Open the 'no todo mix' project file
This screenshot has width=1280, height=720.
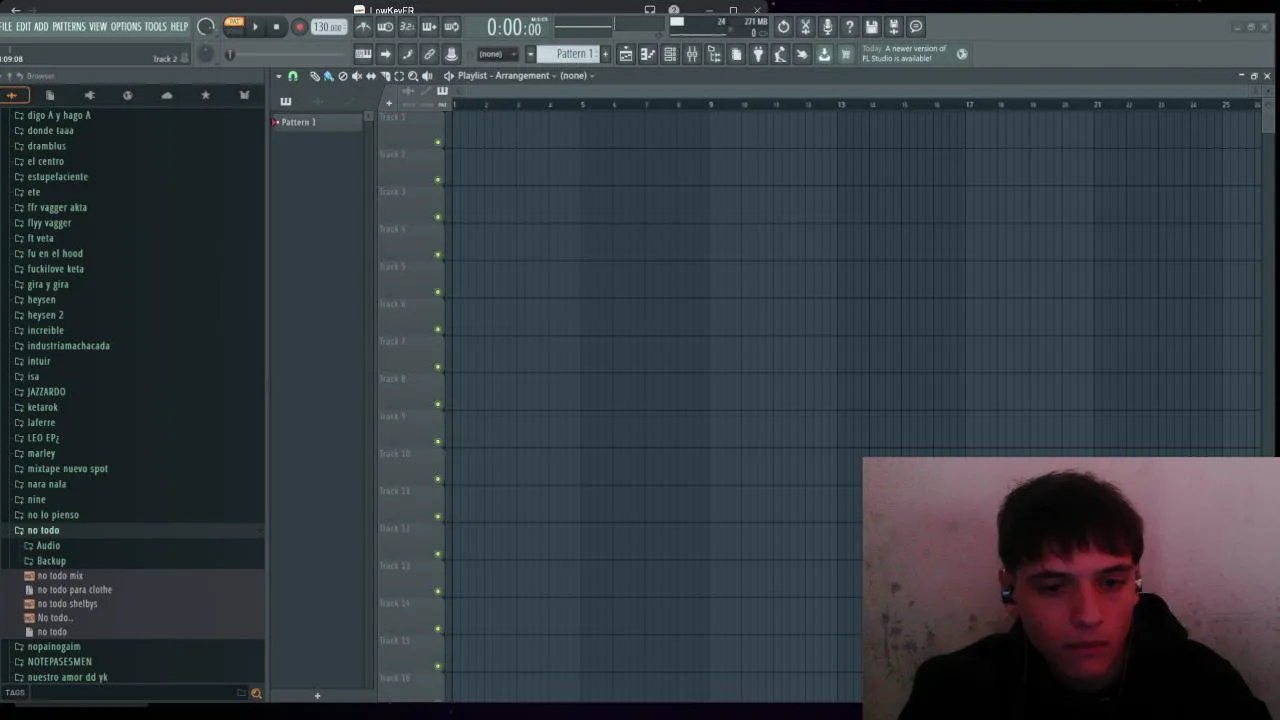click(x=60, y=576)
